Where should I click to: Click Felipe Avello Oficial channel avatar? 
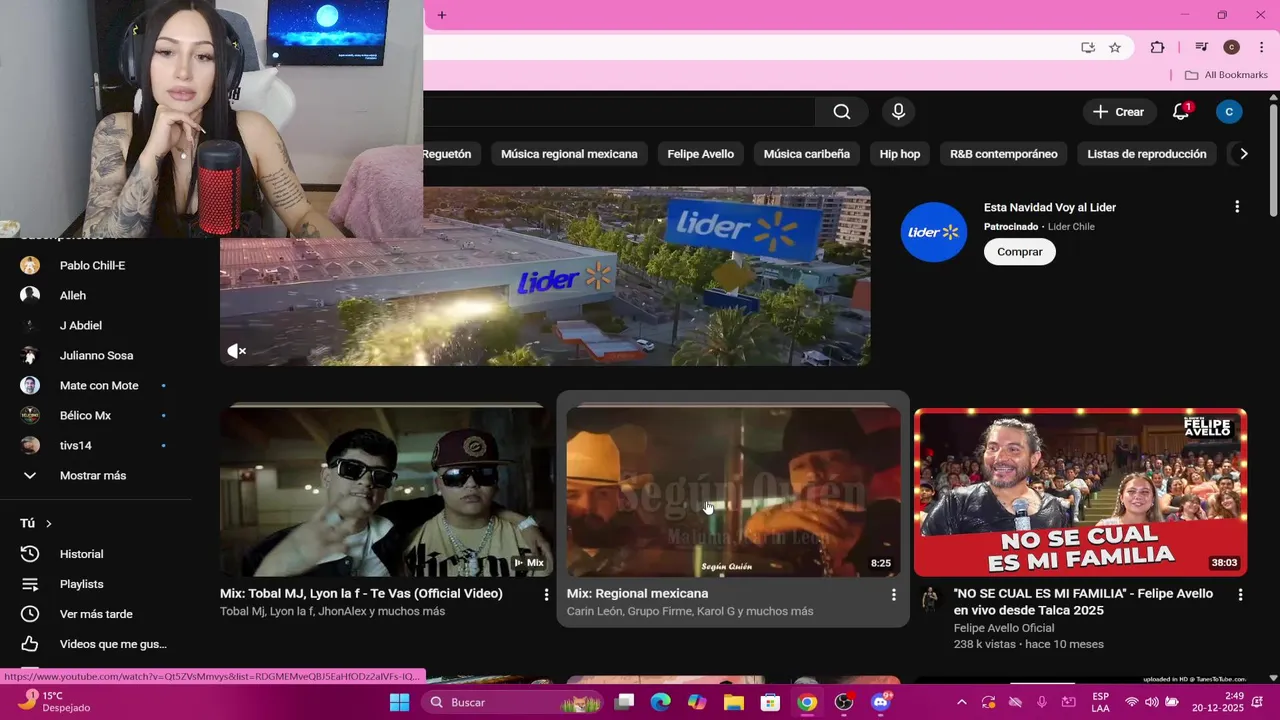pyautogui.click(x=930, y=599)
